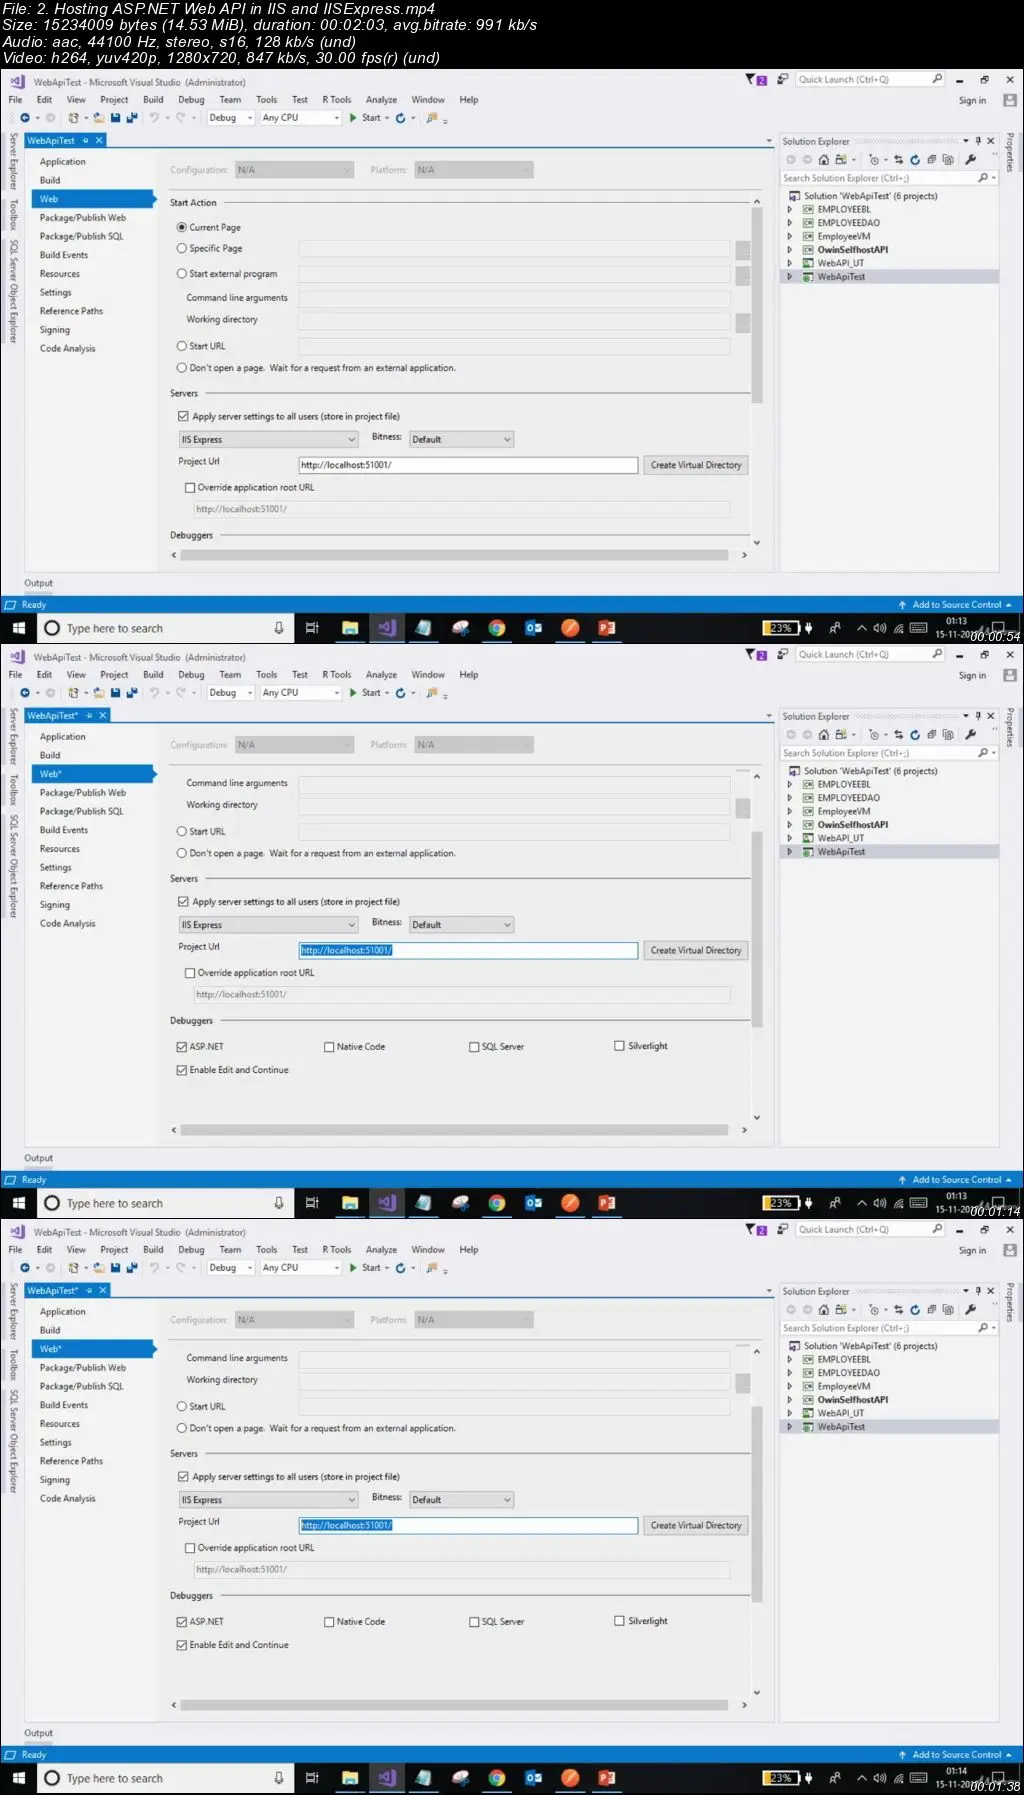The image size is (1024, 1795).
Task: Open Analyze menu in bottom frame
Action: click(x=381, y=1250)
